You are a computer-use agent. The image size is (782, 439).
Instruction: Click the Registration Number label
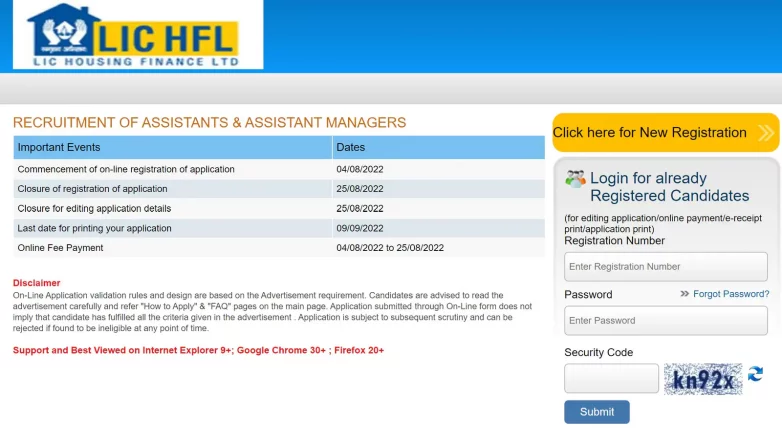tap(614, 240)
